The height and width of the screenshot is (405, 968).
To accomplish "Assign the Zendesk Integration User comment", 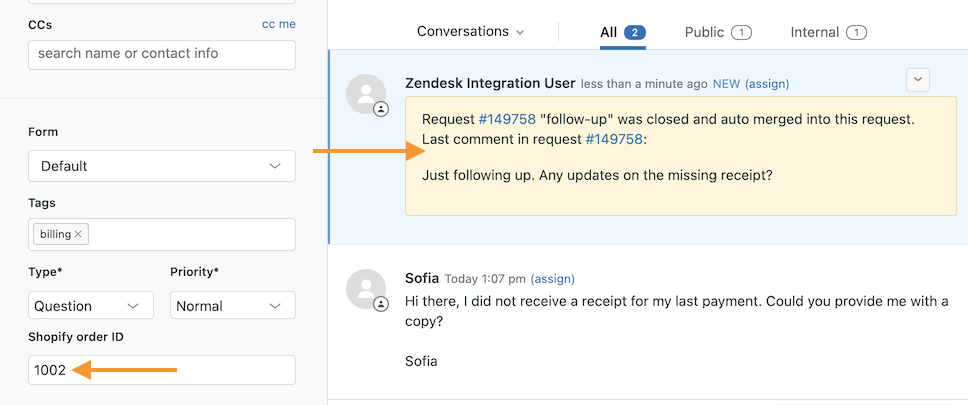I will coord(767,83).
